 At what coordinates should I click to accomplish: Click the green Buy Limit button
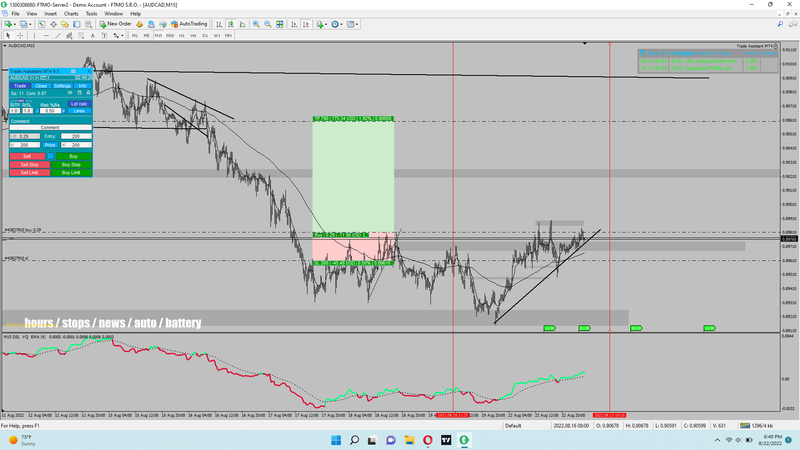(71, 172)
